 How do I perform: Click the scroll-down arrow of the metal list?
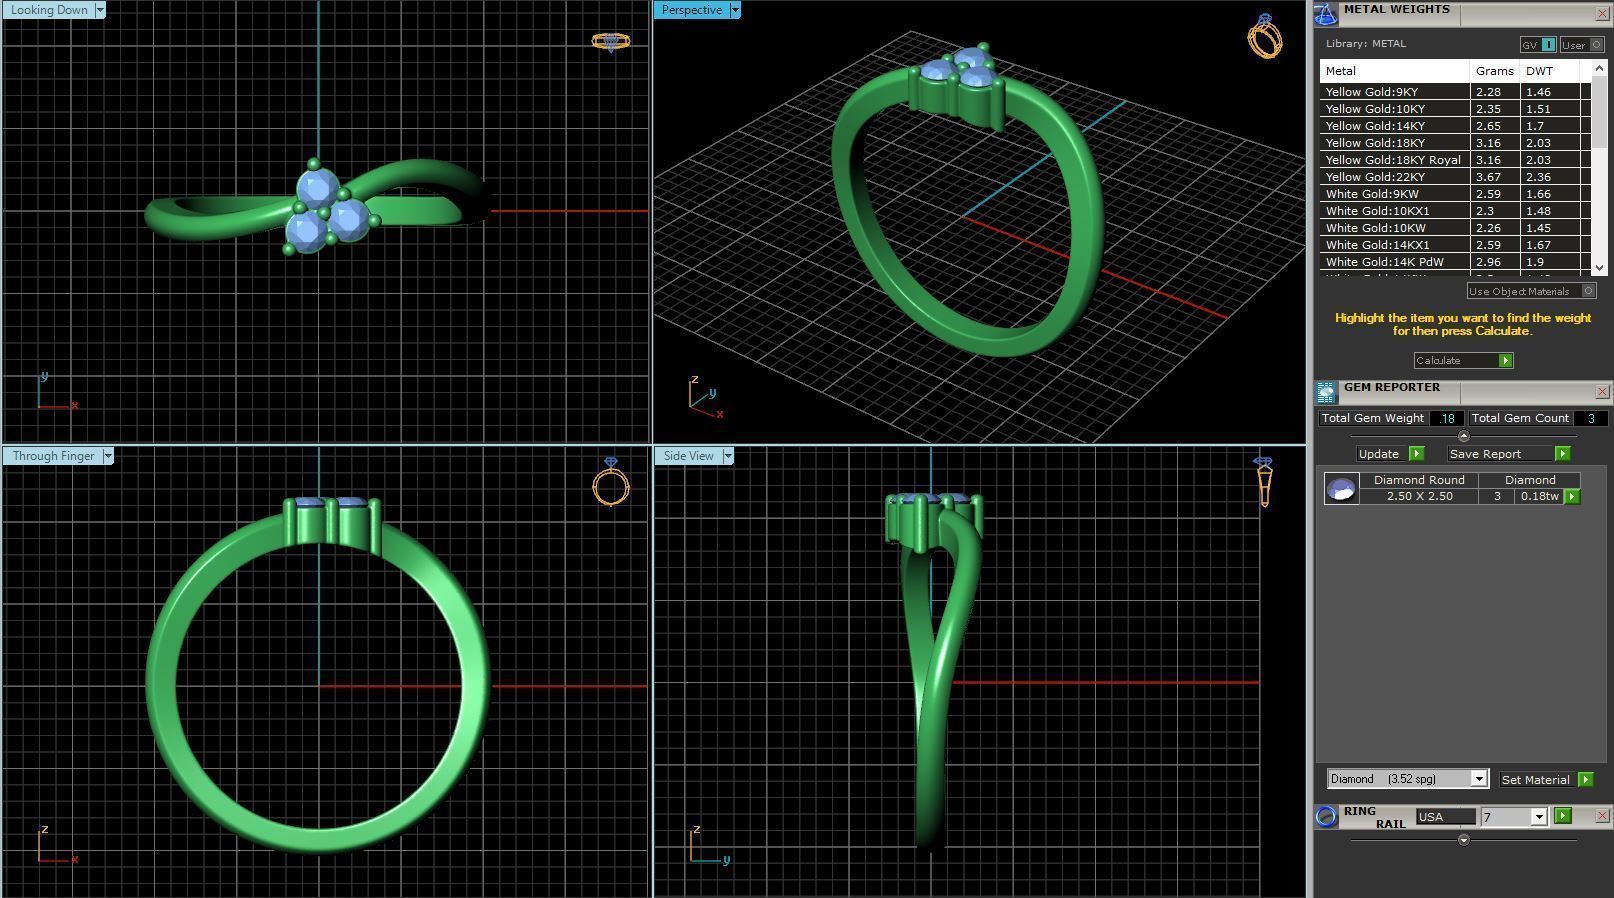[x=1598, y=267]
